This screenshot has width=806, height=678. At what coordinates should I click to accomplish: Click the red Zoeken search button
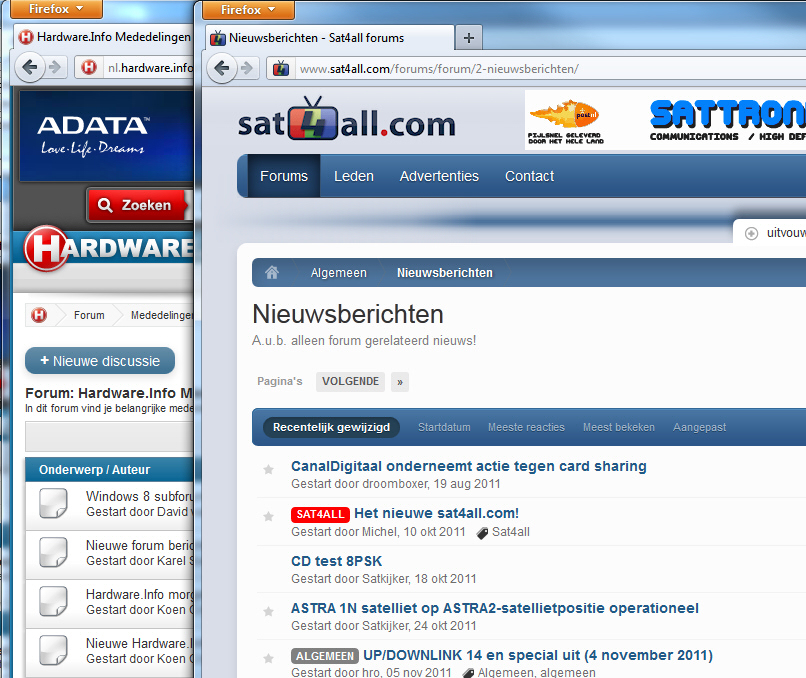tap(137, 205)
